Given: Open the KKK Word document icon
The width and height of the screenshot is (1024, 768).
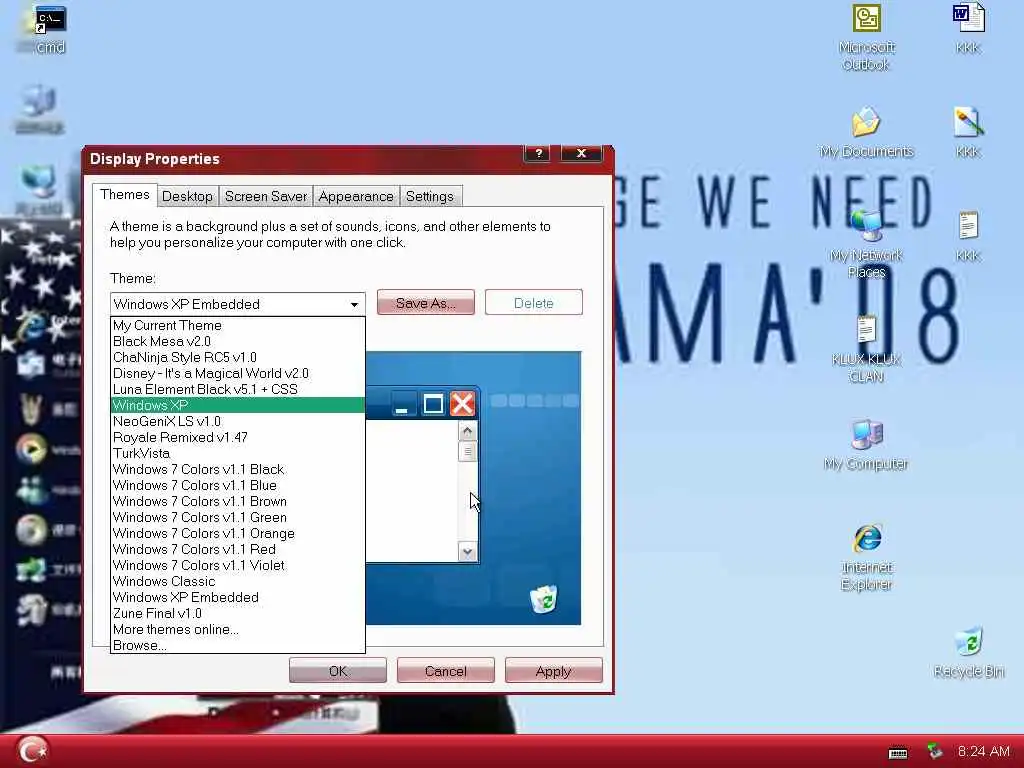Looking at the screenshot, I should tap(968, 29).
